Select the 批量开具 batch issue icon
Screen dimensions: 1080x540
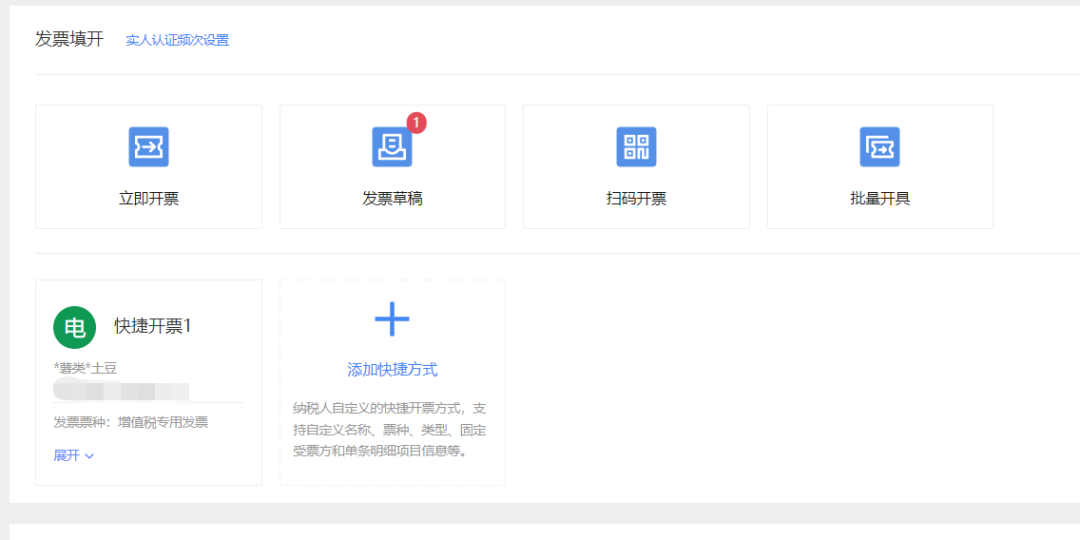coord(880,147)
